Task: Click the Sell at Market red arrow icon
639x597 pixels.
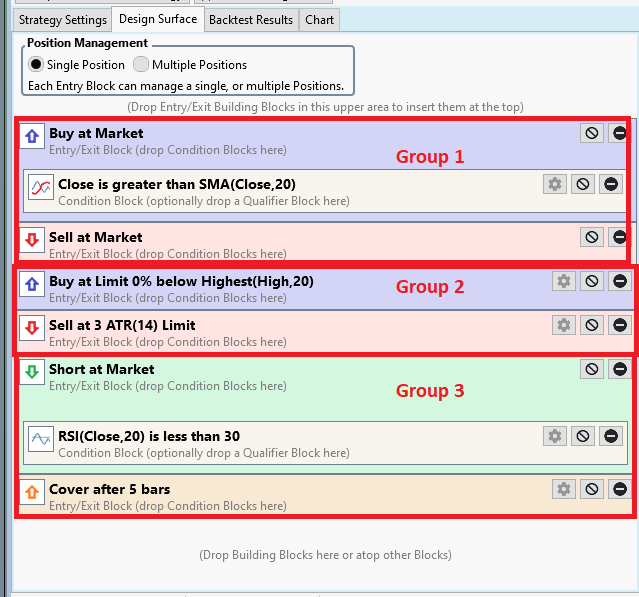Action: 32,240
